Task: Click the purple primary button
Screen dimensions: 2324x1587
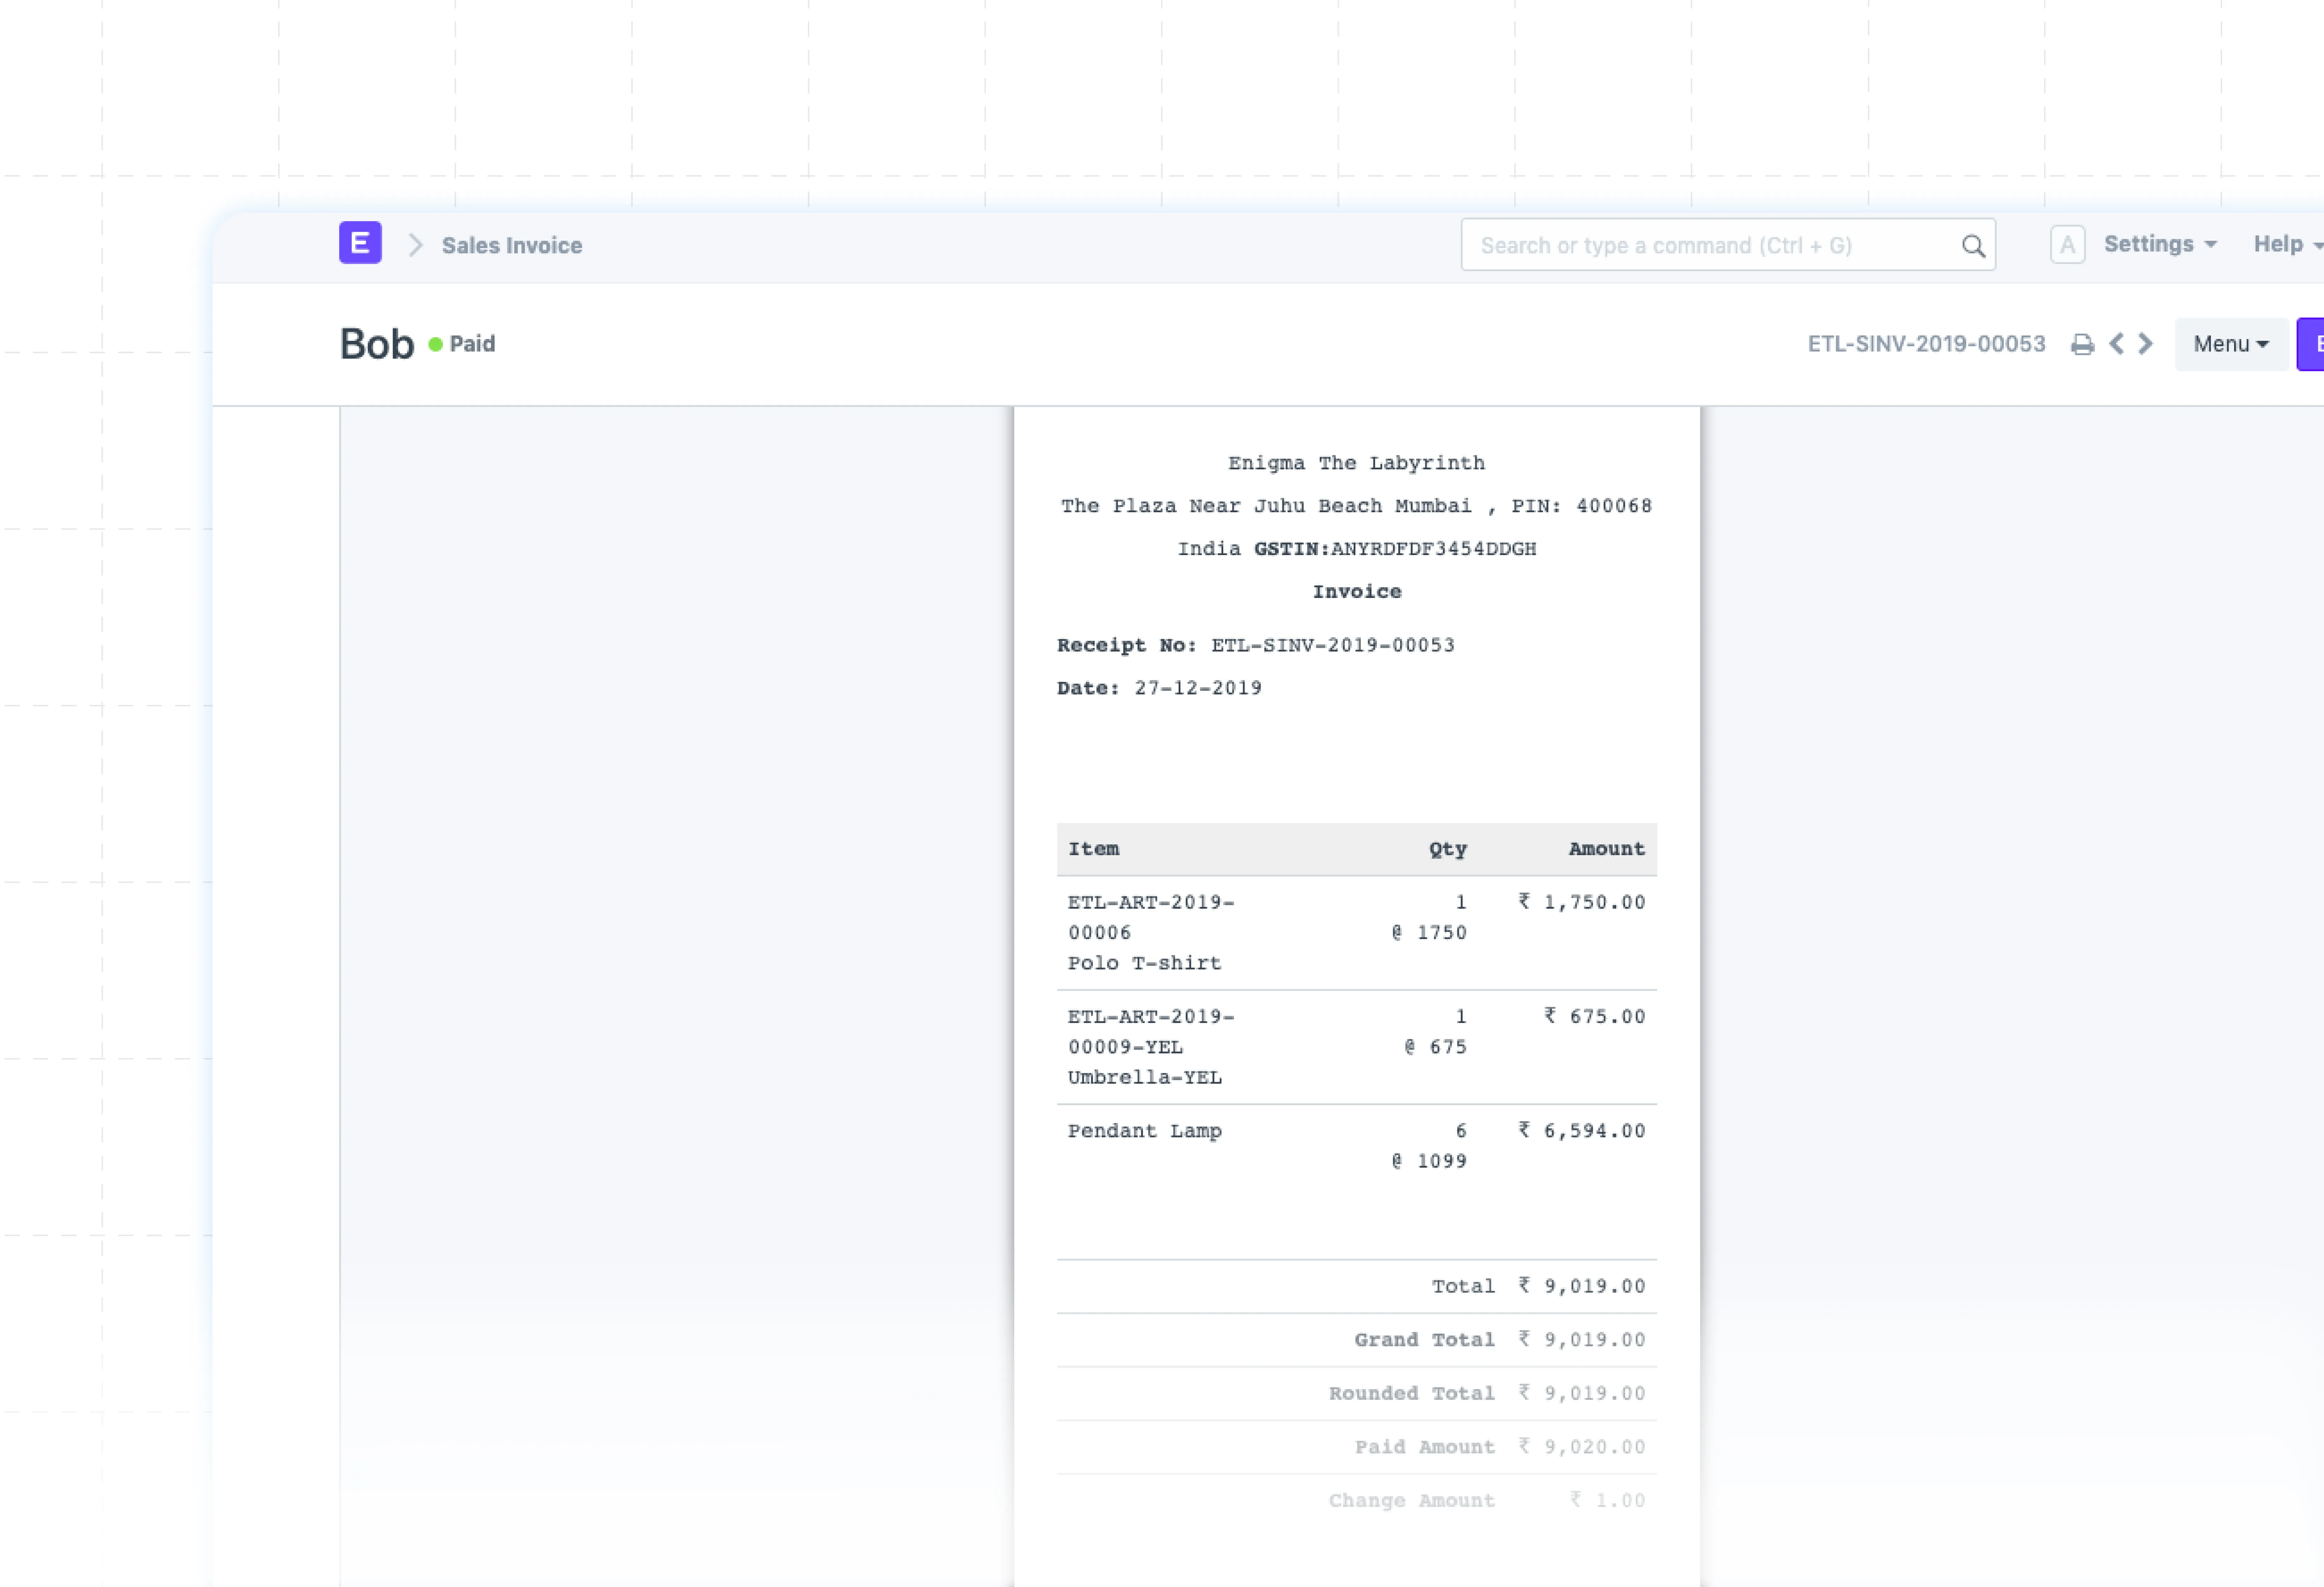Action: pyautogui.click(x=2311, y=344)
